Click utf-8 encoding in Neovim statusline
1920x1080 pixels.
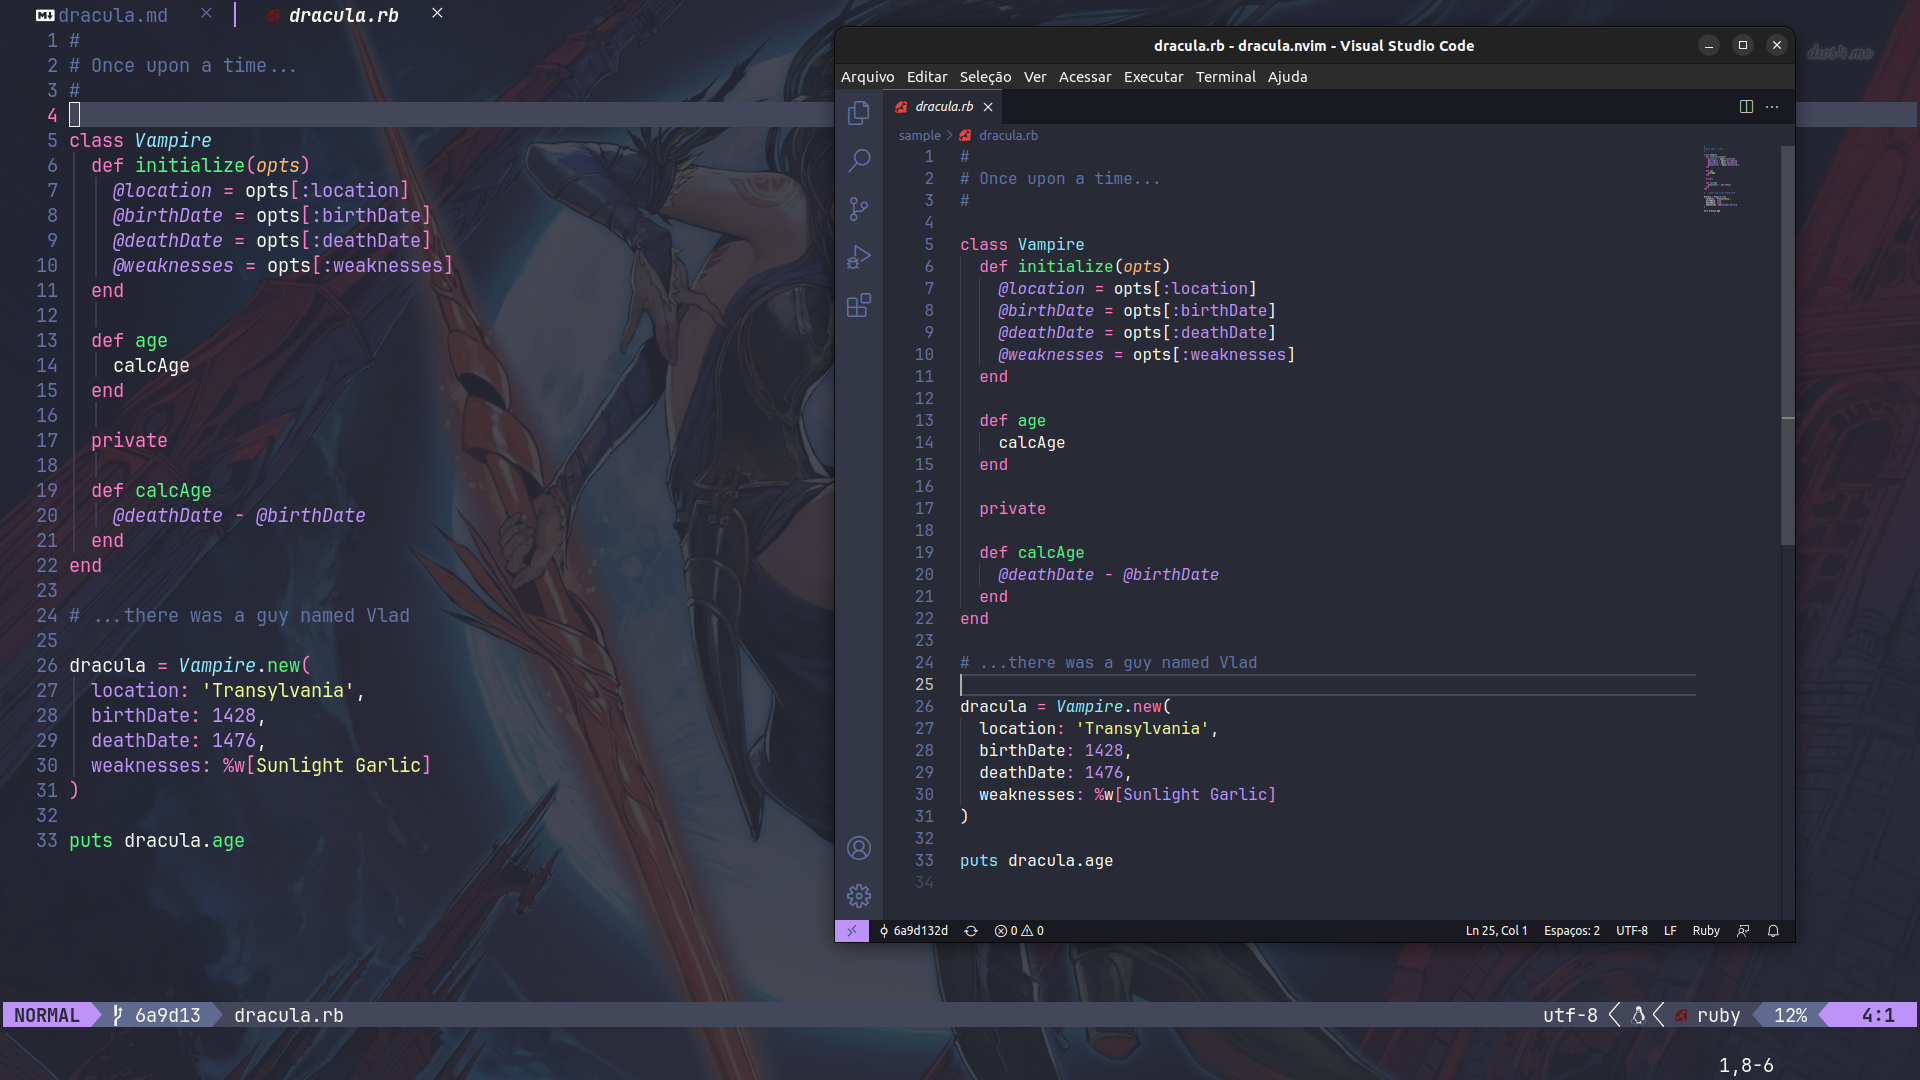[x=1570, y=1016]
